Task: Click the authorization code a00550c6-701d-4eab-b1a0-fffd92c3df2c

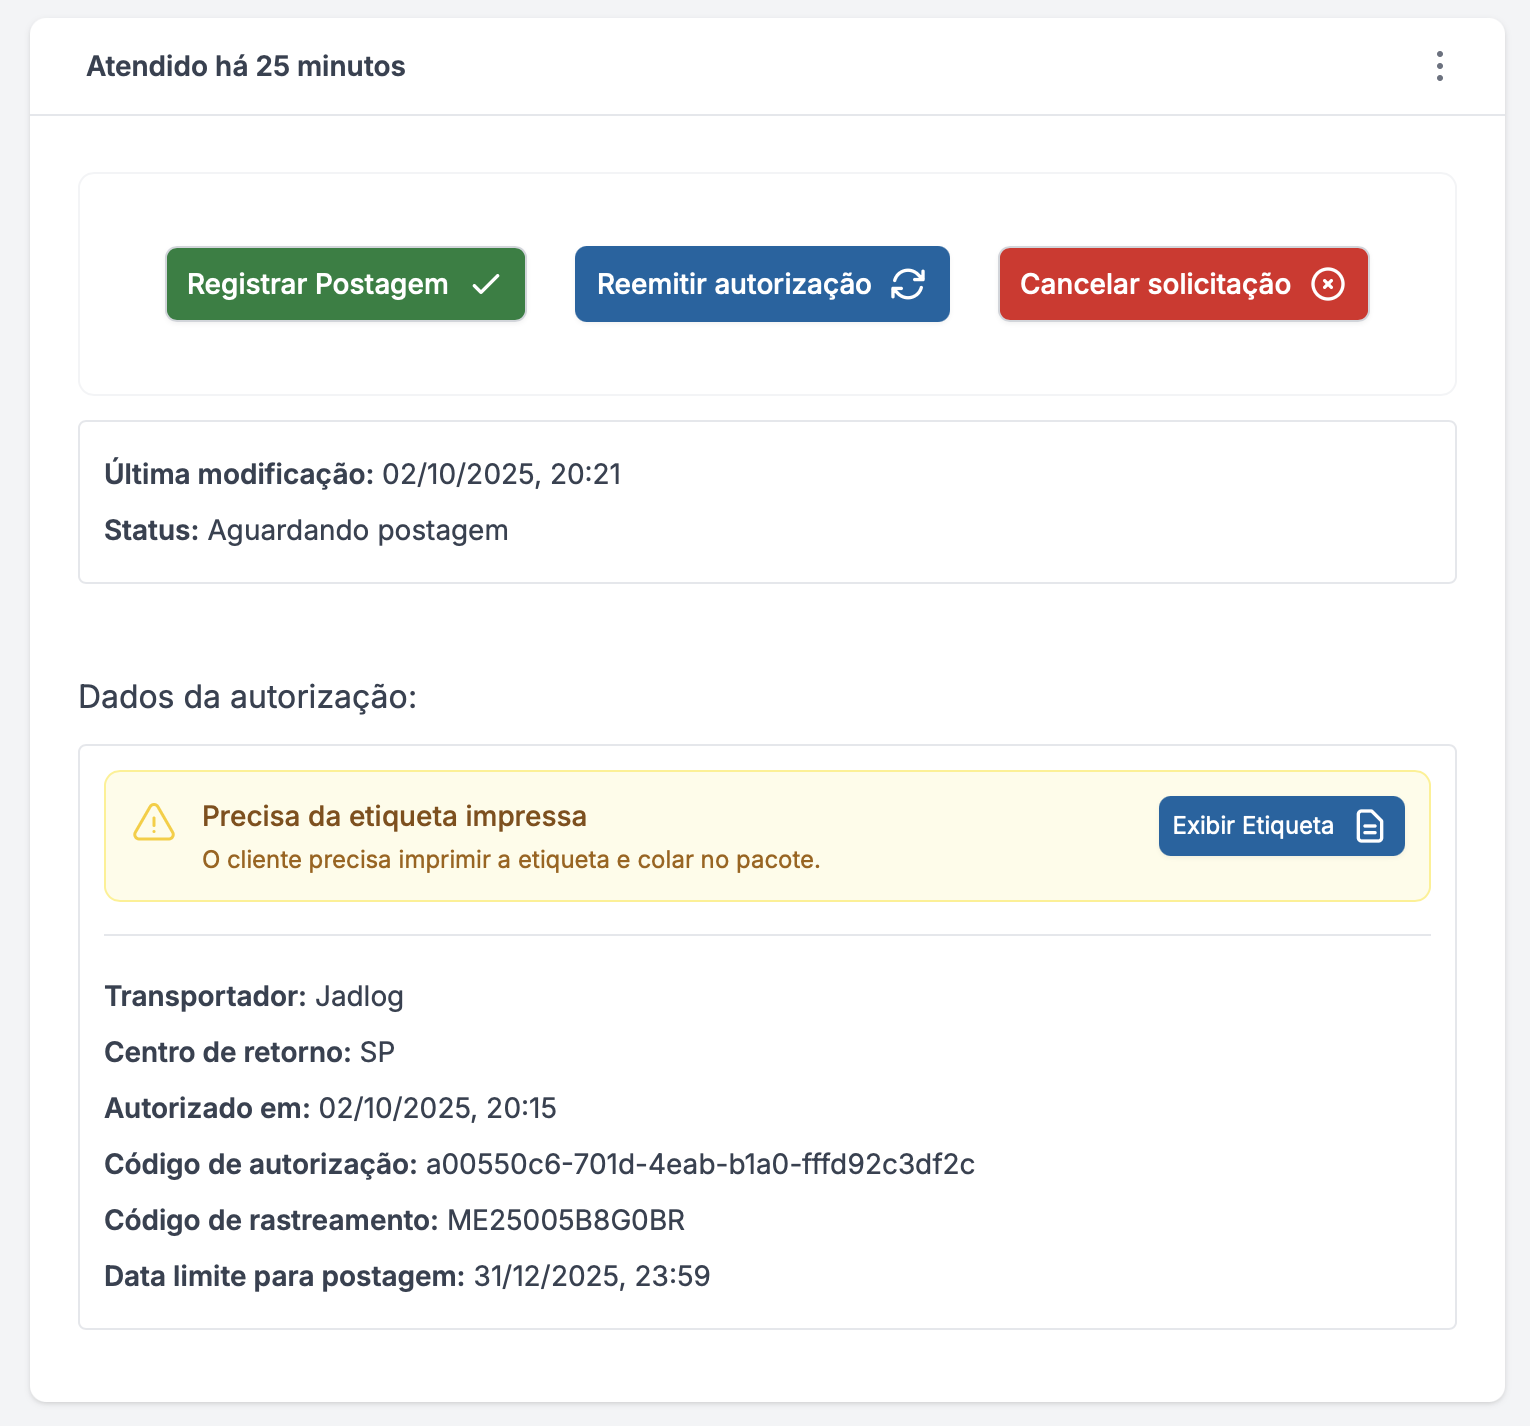Action: tap(700, 1164)
